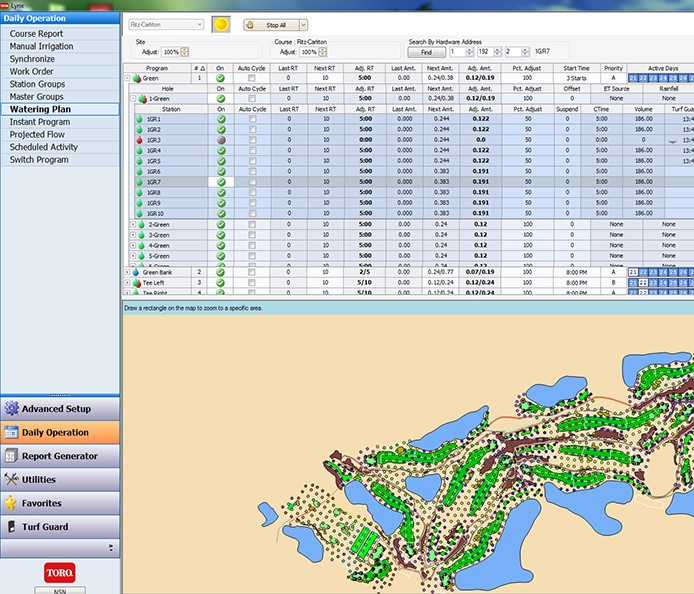Toggle the On status for 1GR1
The image size is (694, 594).
point(221,119)
